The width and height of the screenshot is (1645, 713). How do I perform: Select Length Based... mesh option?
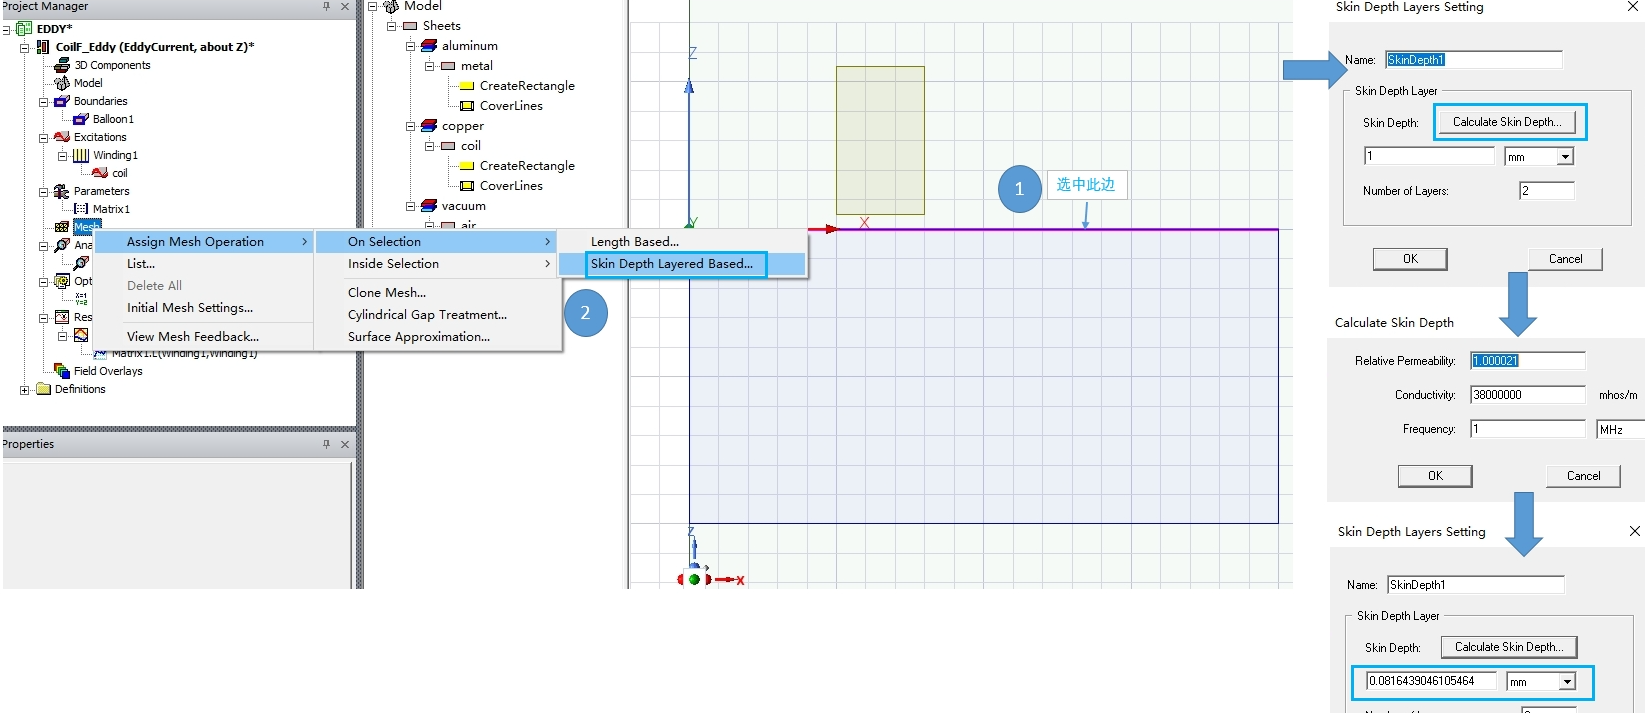[x=635, y=242]
